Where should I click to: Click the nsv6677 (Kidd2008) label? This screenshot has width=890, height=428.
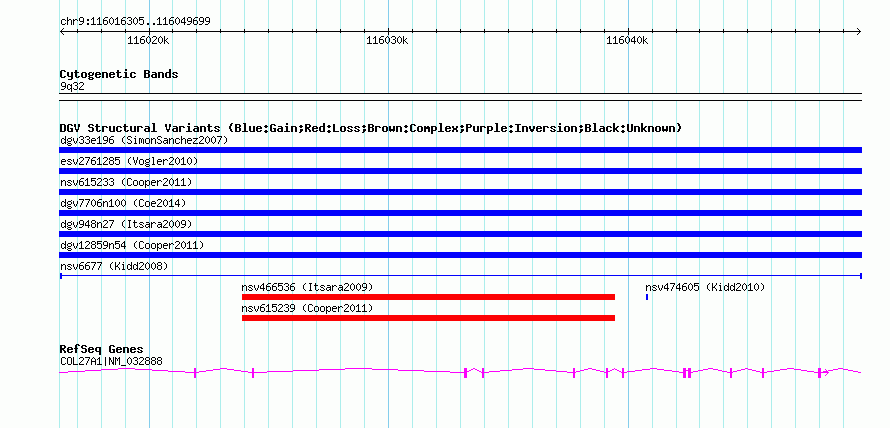coord(114,266)
